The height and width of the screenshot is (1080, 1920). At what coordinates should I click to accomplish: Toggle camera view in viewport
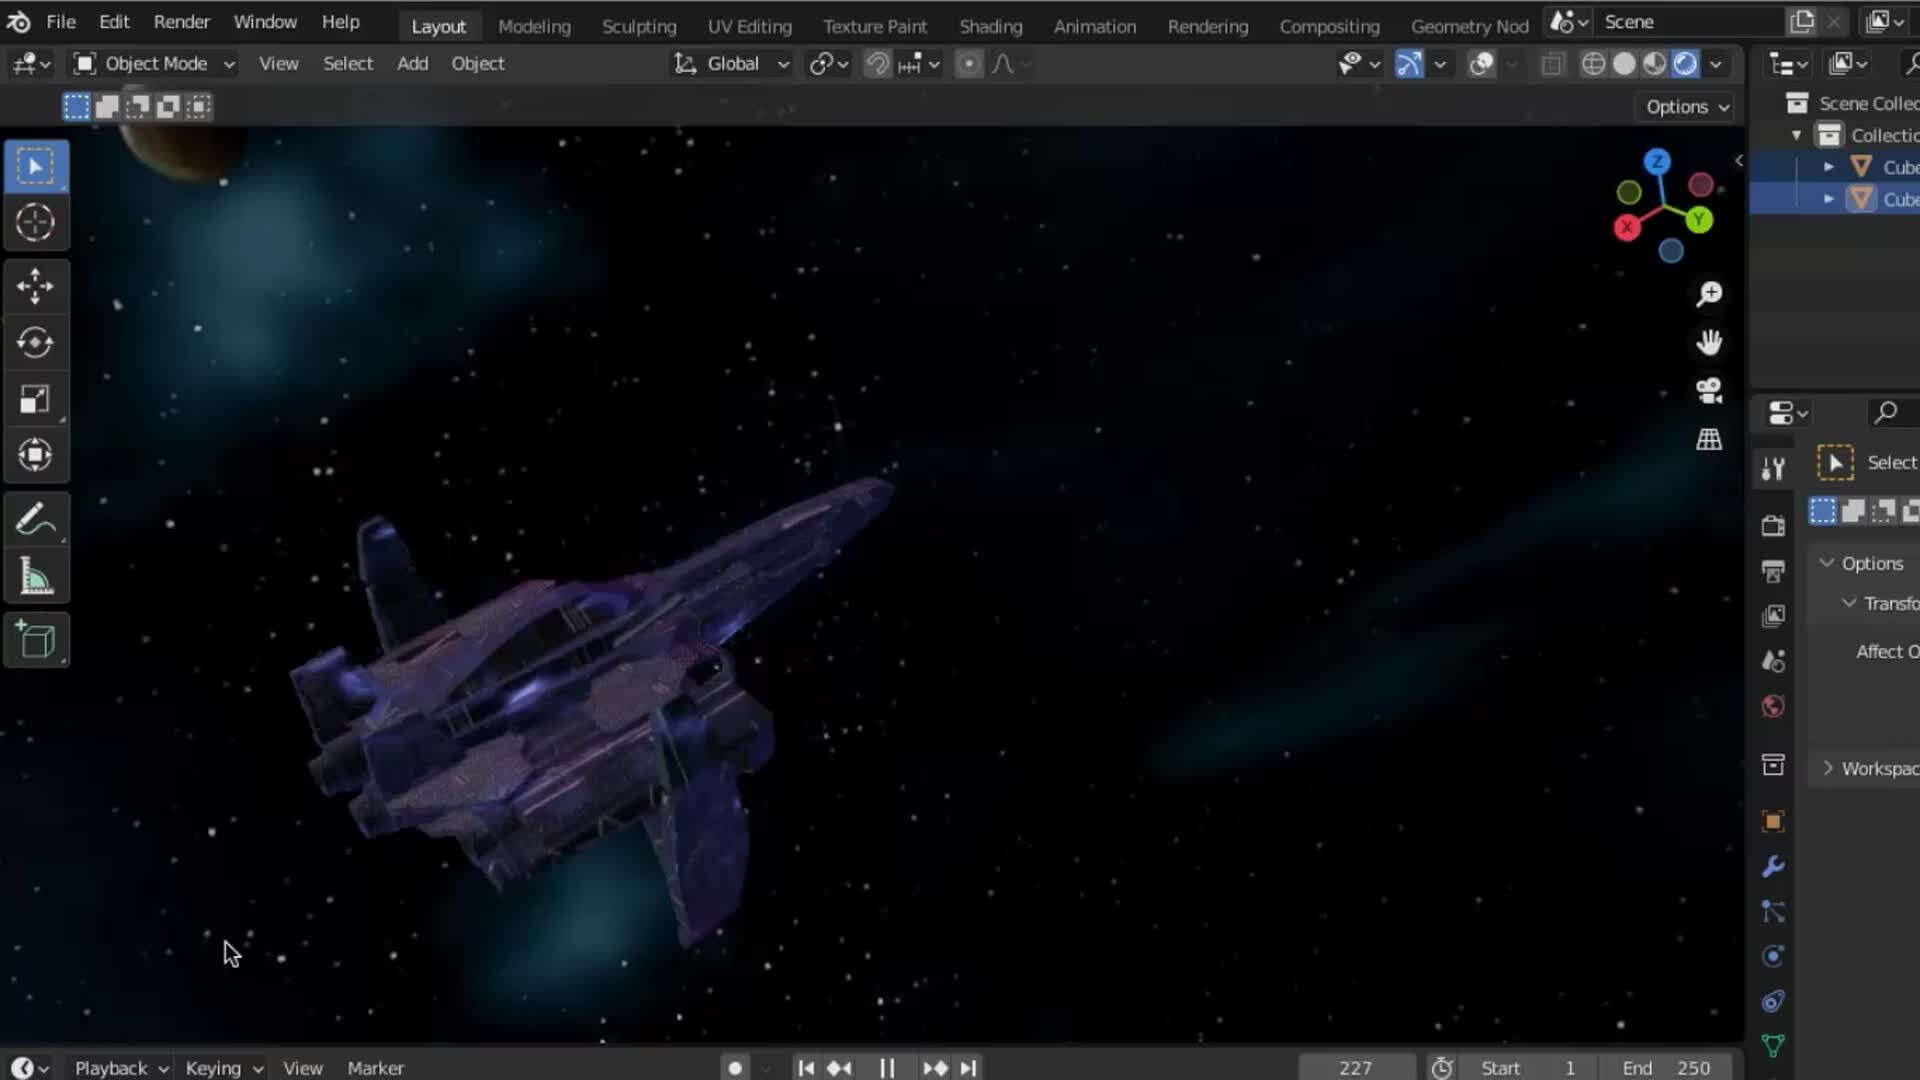[1709, 391]
